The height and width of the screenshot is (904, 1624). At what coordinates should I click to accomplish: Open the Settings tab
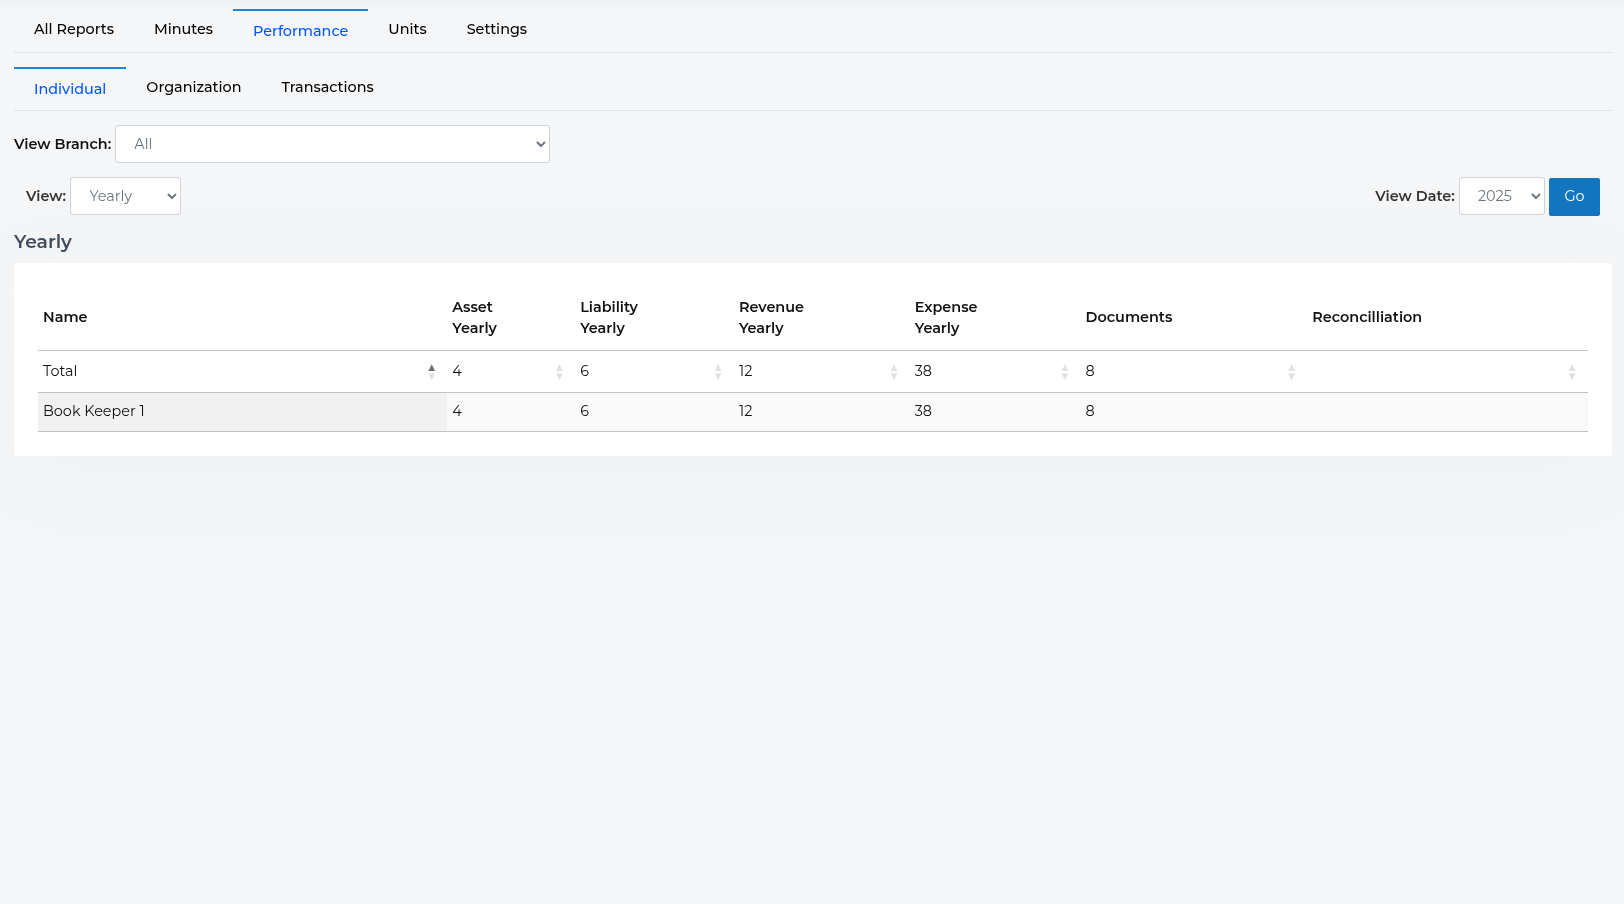point(496,29)
